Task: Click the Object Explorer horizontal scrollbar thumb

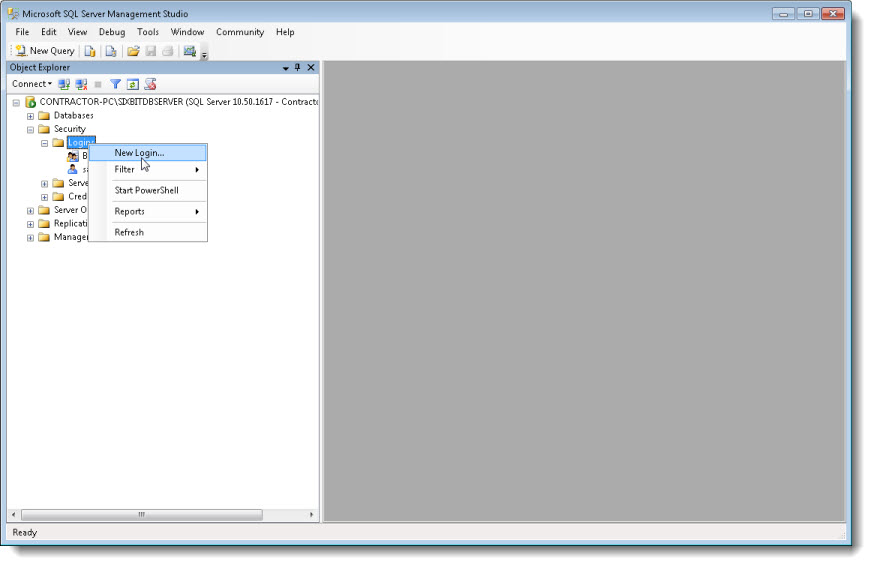Action: (x=141, y=515)
